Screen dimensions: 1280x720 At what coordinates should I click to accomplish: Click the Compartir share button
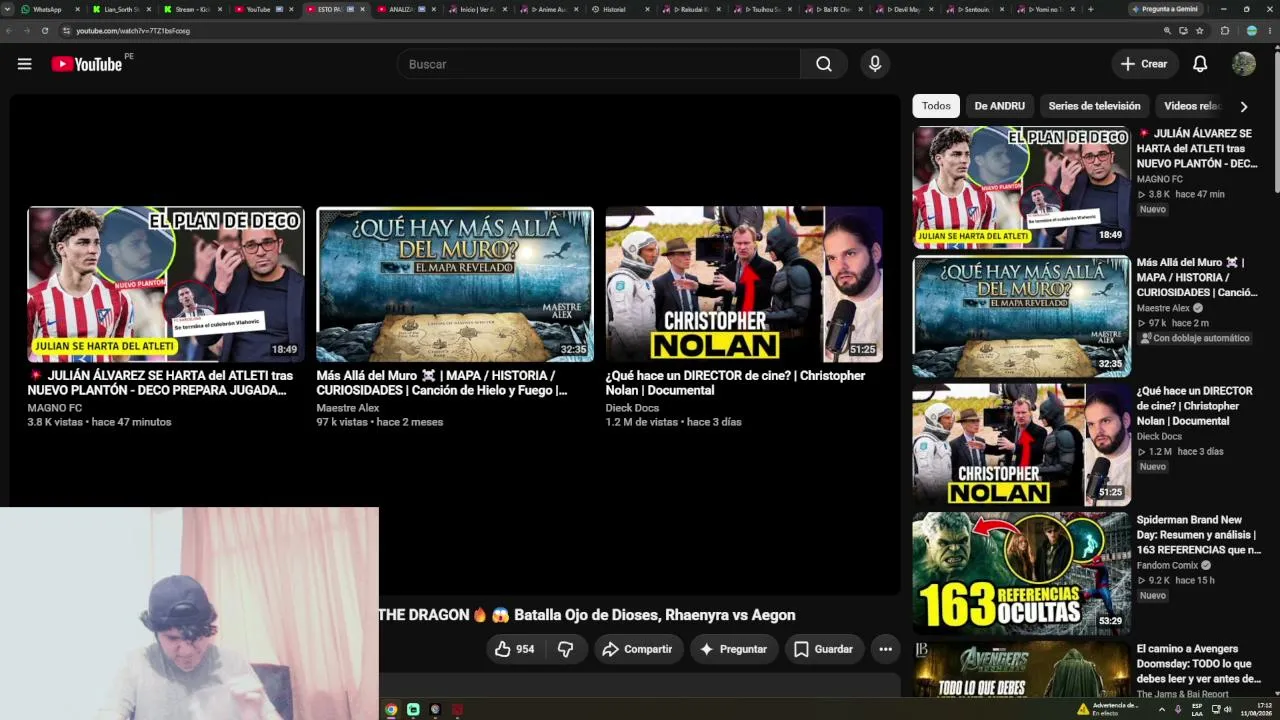pyautogui.click(x=636, y=649)
